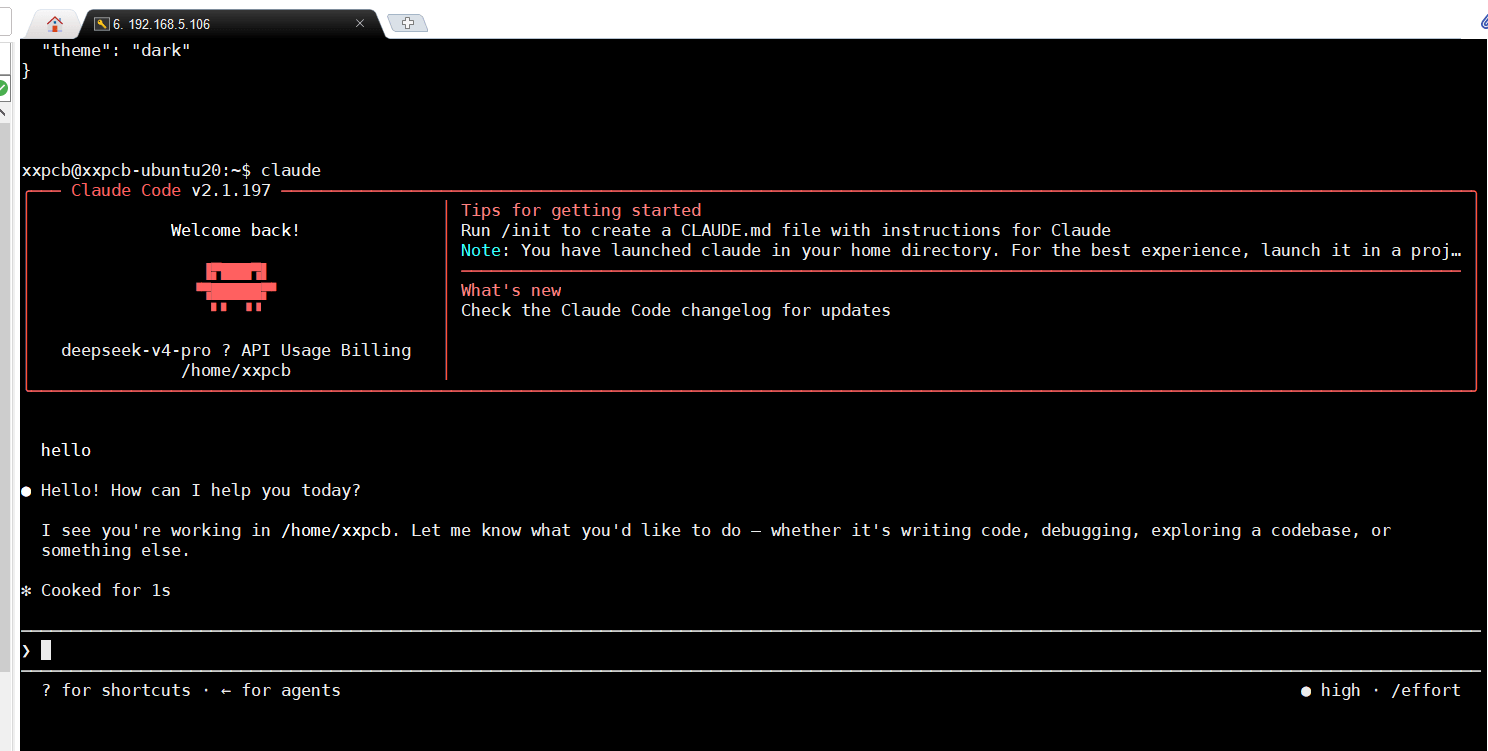Click the "I see you're working in /home/xxpcb" paragraph
This screenshot has height=751, width=1488.
[716, 540]
